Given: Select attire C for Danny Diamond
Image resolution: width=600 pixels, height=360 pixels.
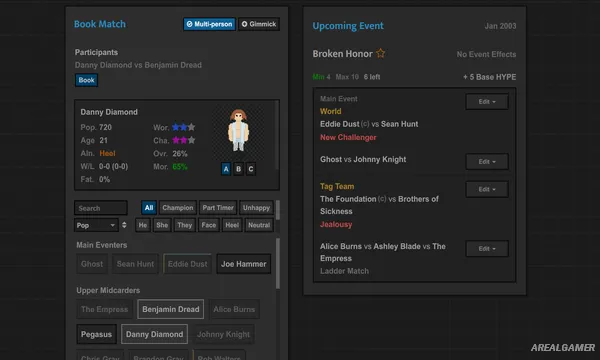Looking at the screenshot, I should pos(251,169).
